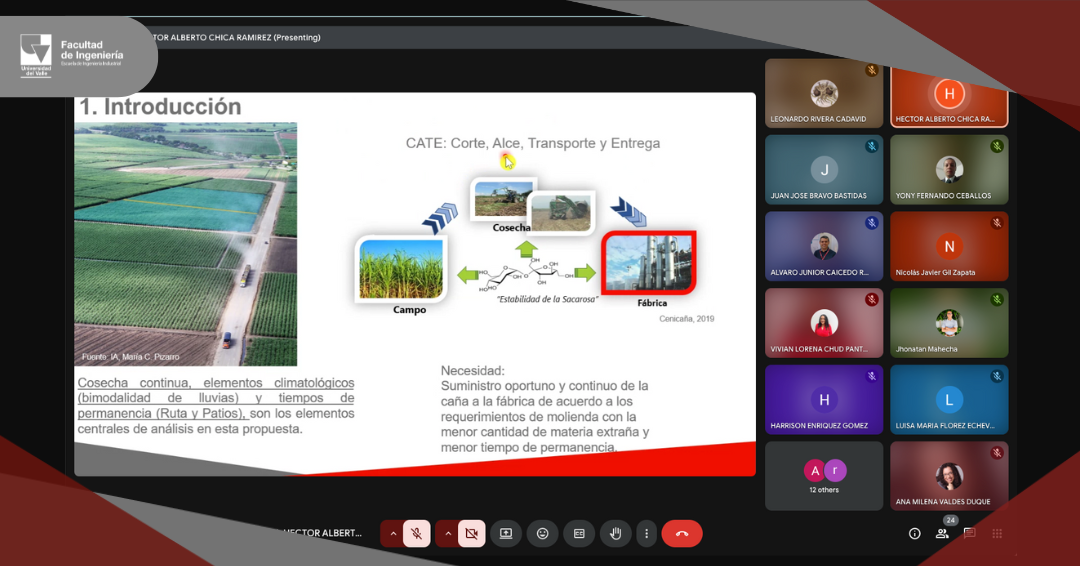Open the three-dot more options menu

[647, 534]
